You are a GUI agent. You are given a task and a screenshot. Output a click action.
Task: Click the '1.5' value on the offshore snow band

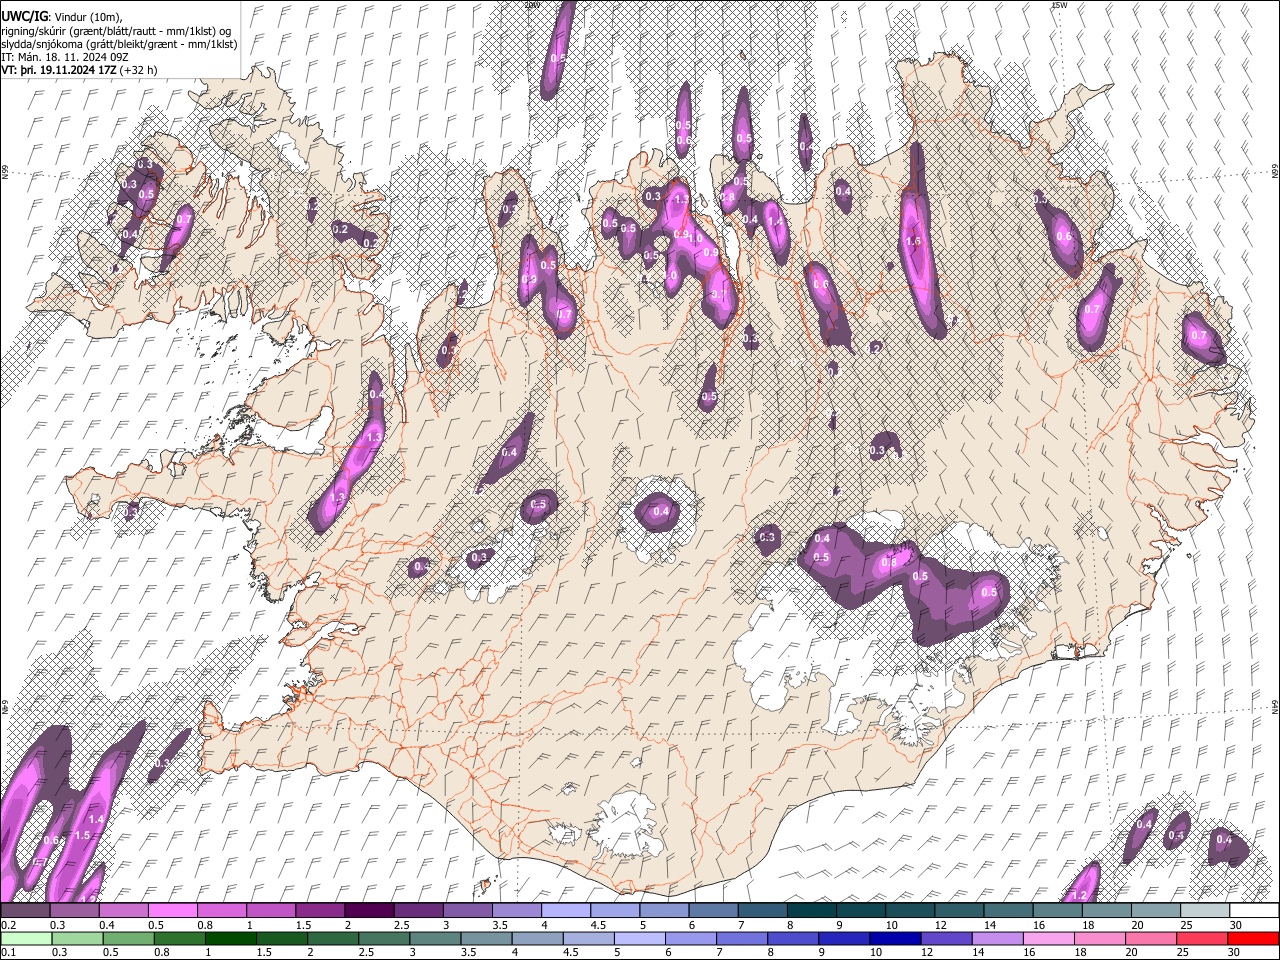pyautogui.click(x=83, y=835)
